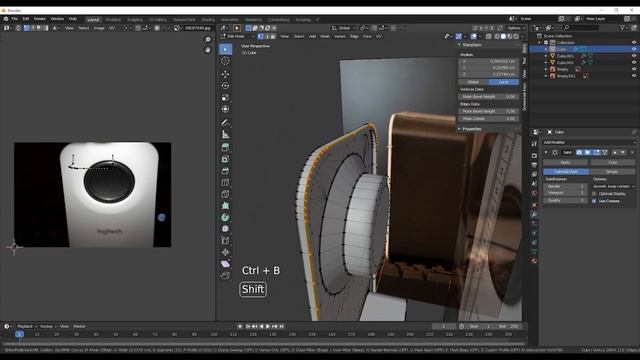640x360 pixels.
Task: Open the viewport Options dropdown
Action: tap(516, 28)
